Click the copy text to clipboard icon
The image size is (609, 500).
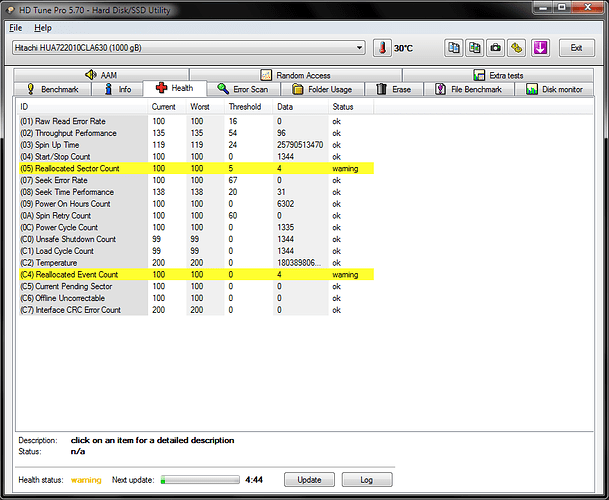pos(454,48)
